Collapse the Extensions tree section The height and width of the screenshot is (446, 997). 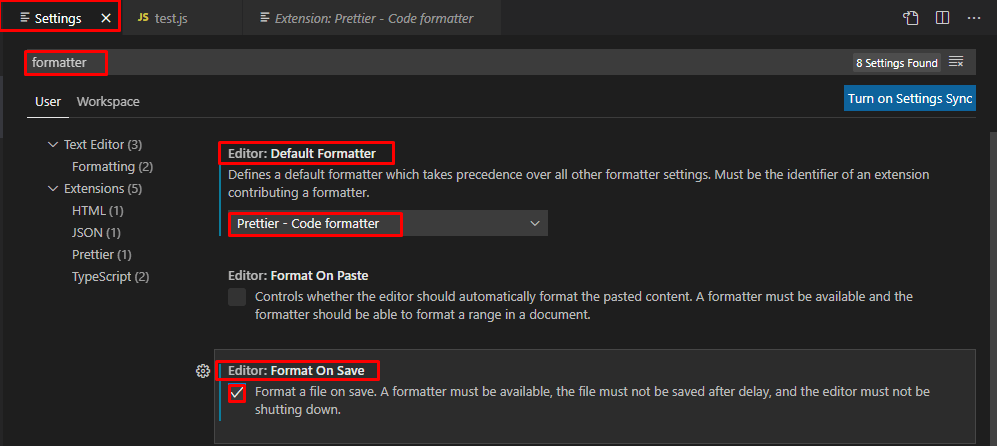point(52,189)
